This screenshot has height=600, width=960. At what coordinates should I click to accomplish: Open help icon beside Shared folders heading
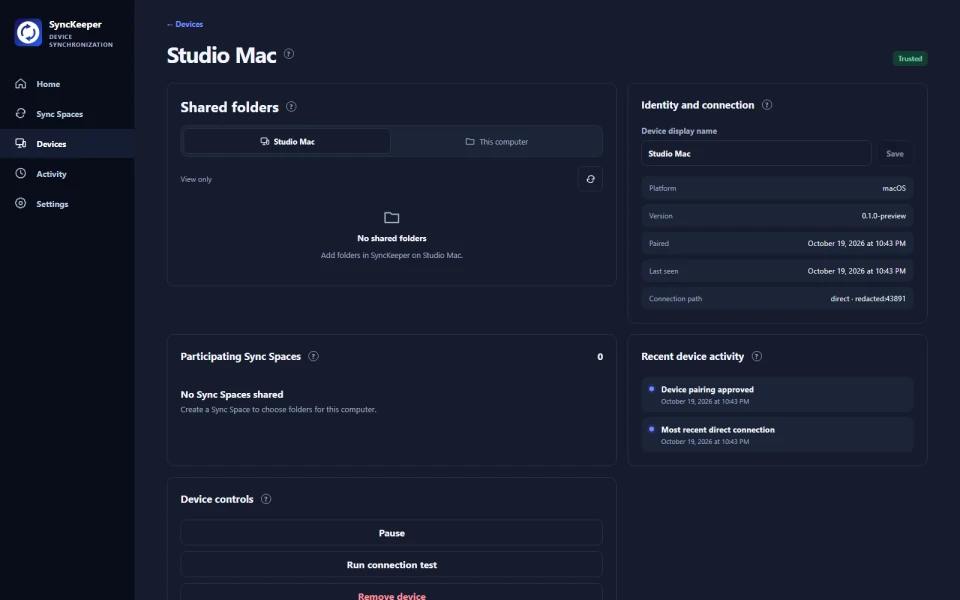pos(291,107)
